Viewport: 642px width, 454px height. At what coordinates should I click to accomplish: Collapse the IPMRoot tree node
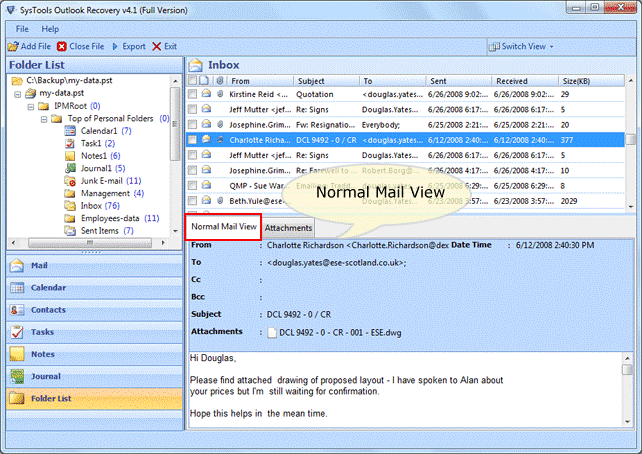coord(31,107)
